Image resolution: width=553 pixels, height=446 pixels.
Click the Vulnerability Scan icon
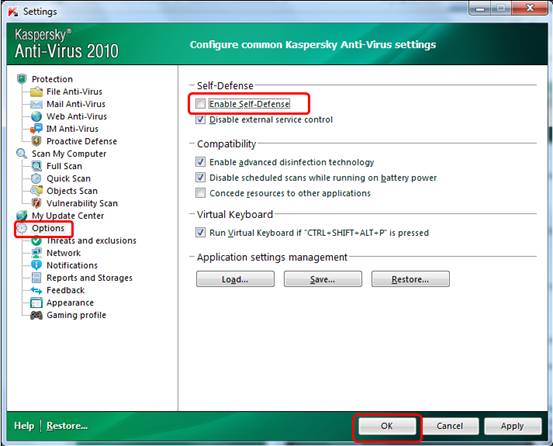tap(36, 203)
